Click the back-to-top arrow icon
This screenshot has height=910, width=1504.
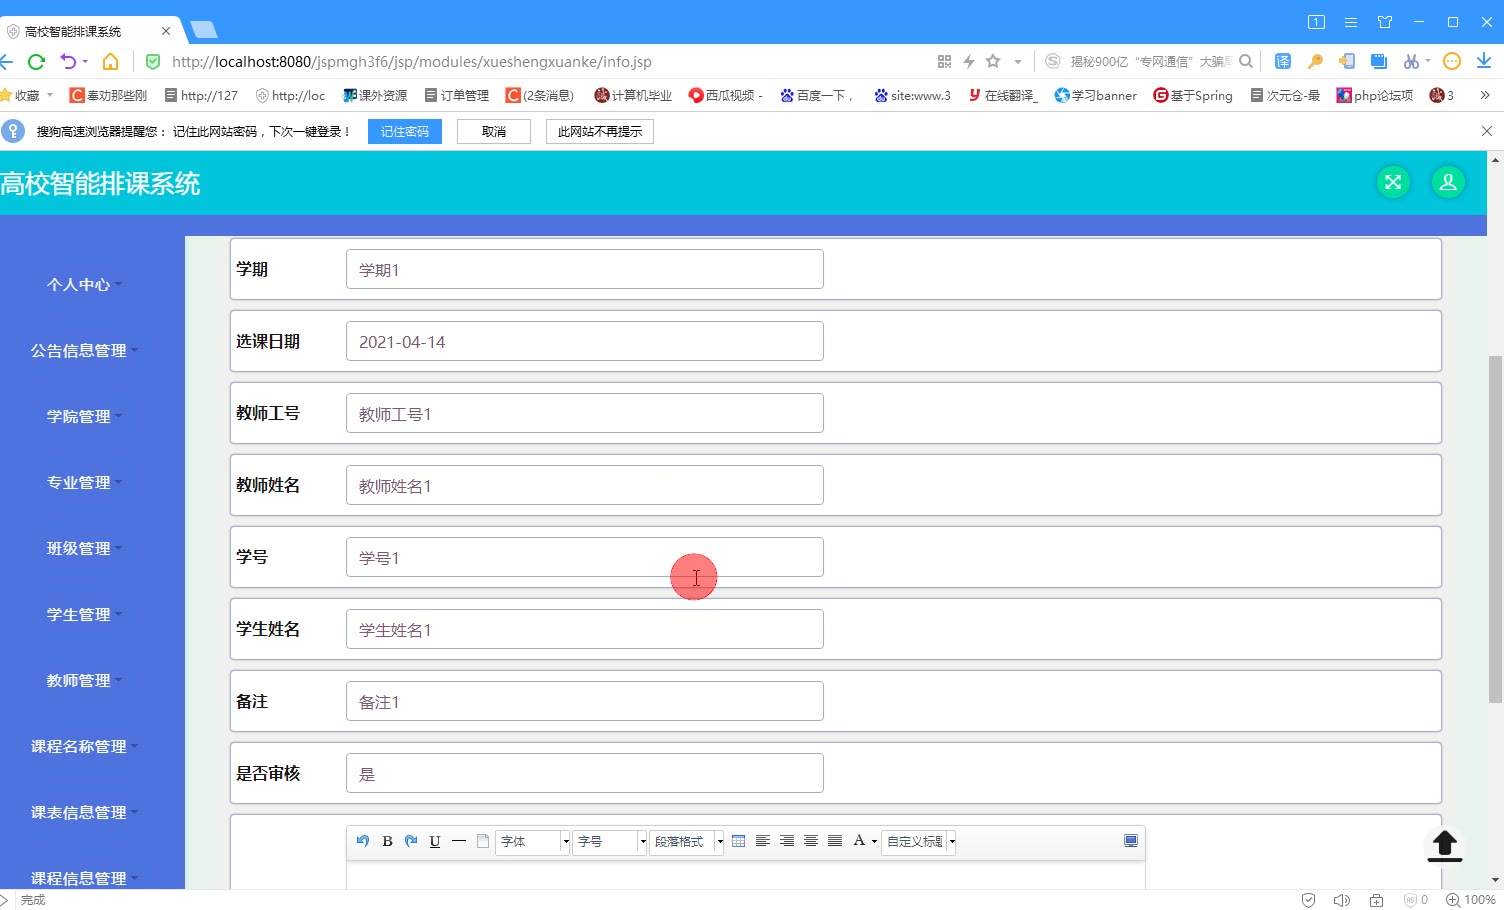point(1444,845)
